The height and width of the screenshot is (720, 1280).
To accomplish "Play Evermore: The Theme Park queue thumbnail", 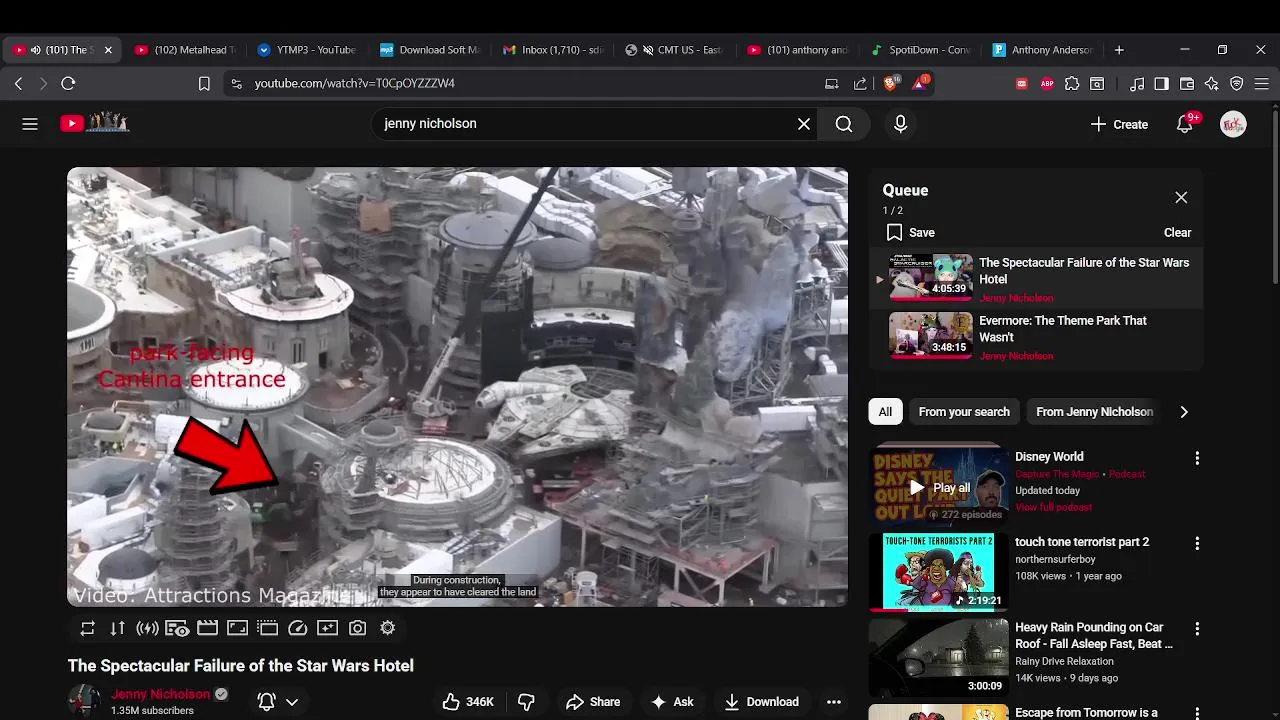I will [x=930, y=336].
